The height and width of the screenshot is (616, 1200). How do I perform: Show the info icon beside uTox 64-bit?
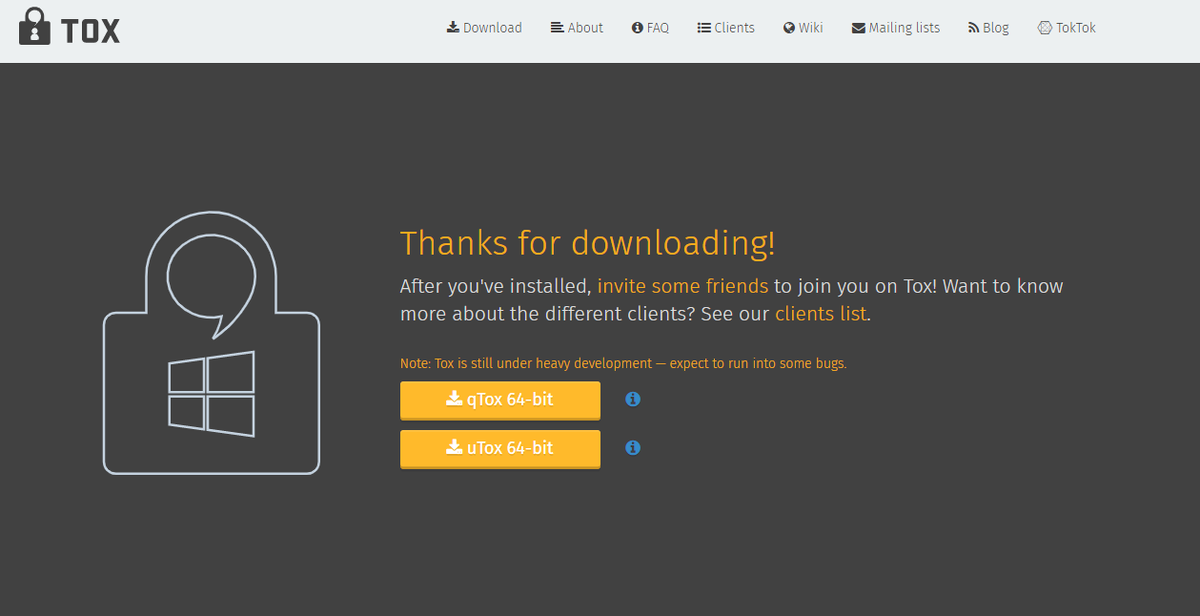pyautogui.click(x=633, y=448)
